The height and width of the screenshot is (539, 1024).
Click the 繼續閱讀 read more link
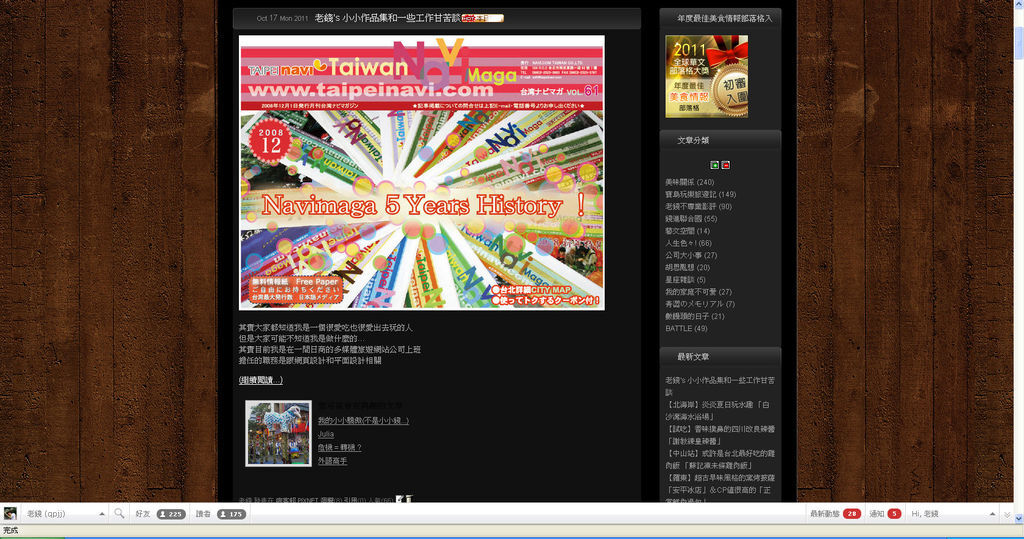click(261, 380)
